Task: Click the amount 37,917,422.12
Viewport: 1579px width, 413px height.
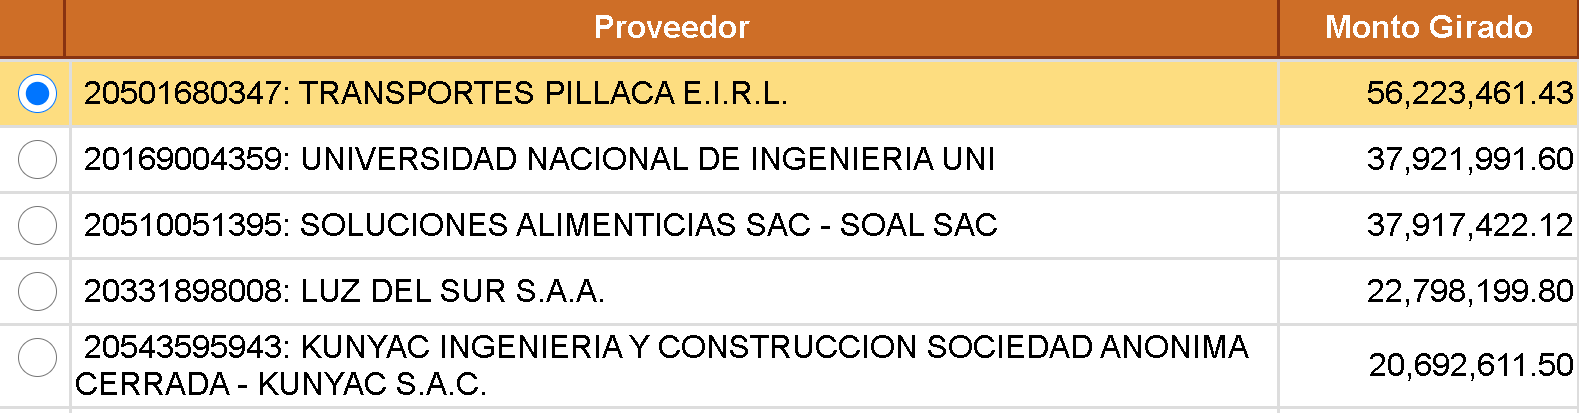Action: click(1469, 225)
